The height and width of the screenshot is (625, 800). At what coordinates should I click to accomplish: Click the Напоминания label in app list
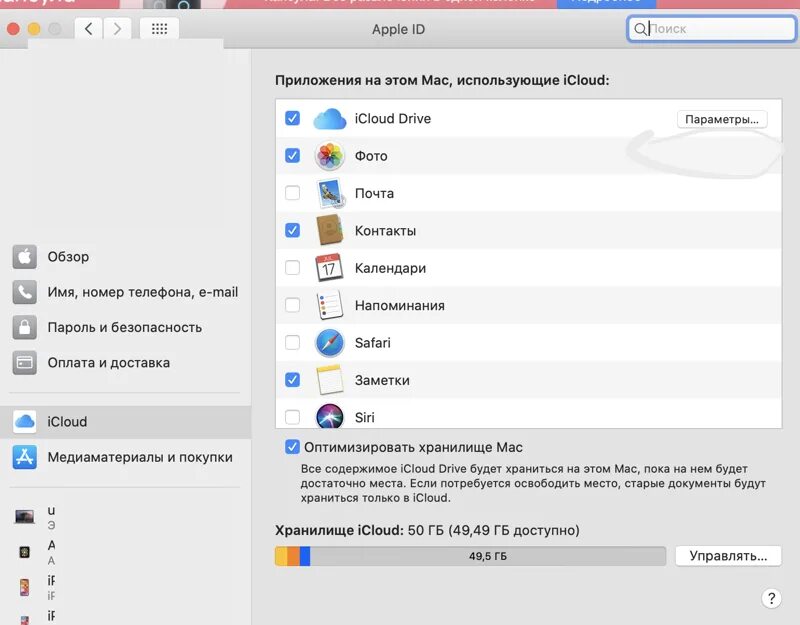(x=399, y=306)
